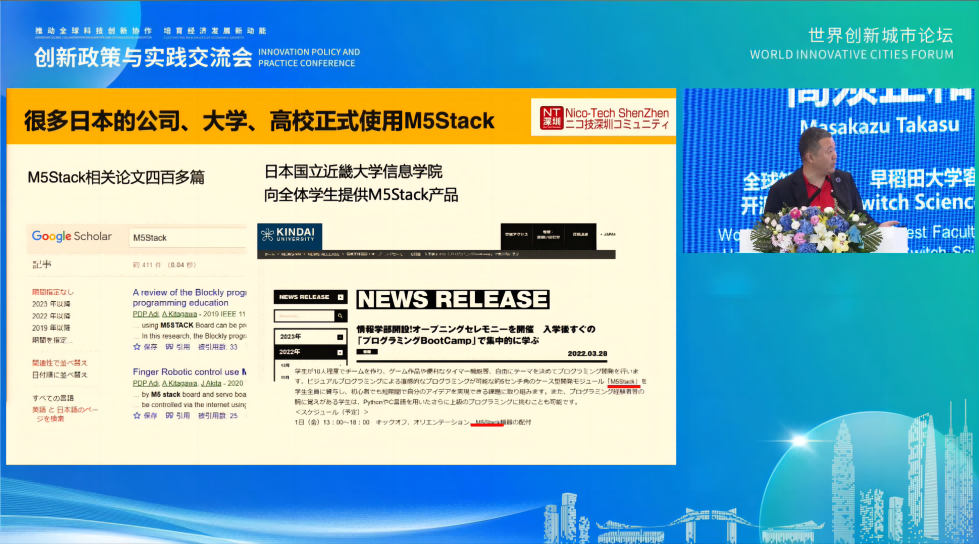This screenshot has height=544, width=979.
Task: Click the '約 411 件' result count text
Action: click(x=164, y=265)
